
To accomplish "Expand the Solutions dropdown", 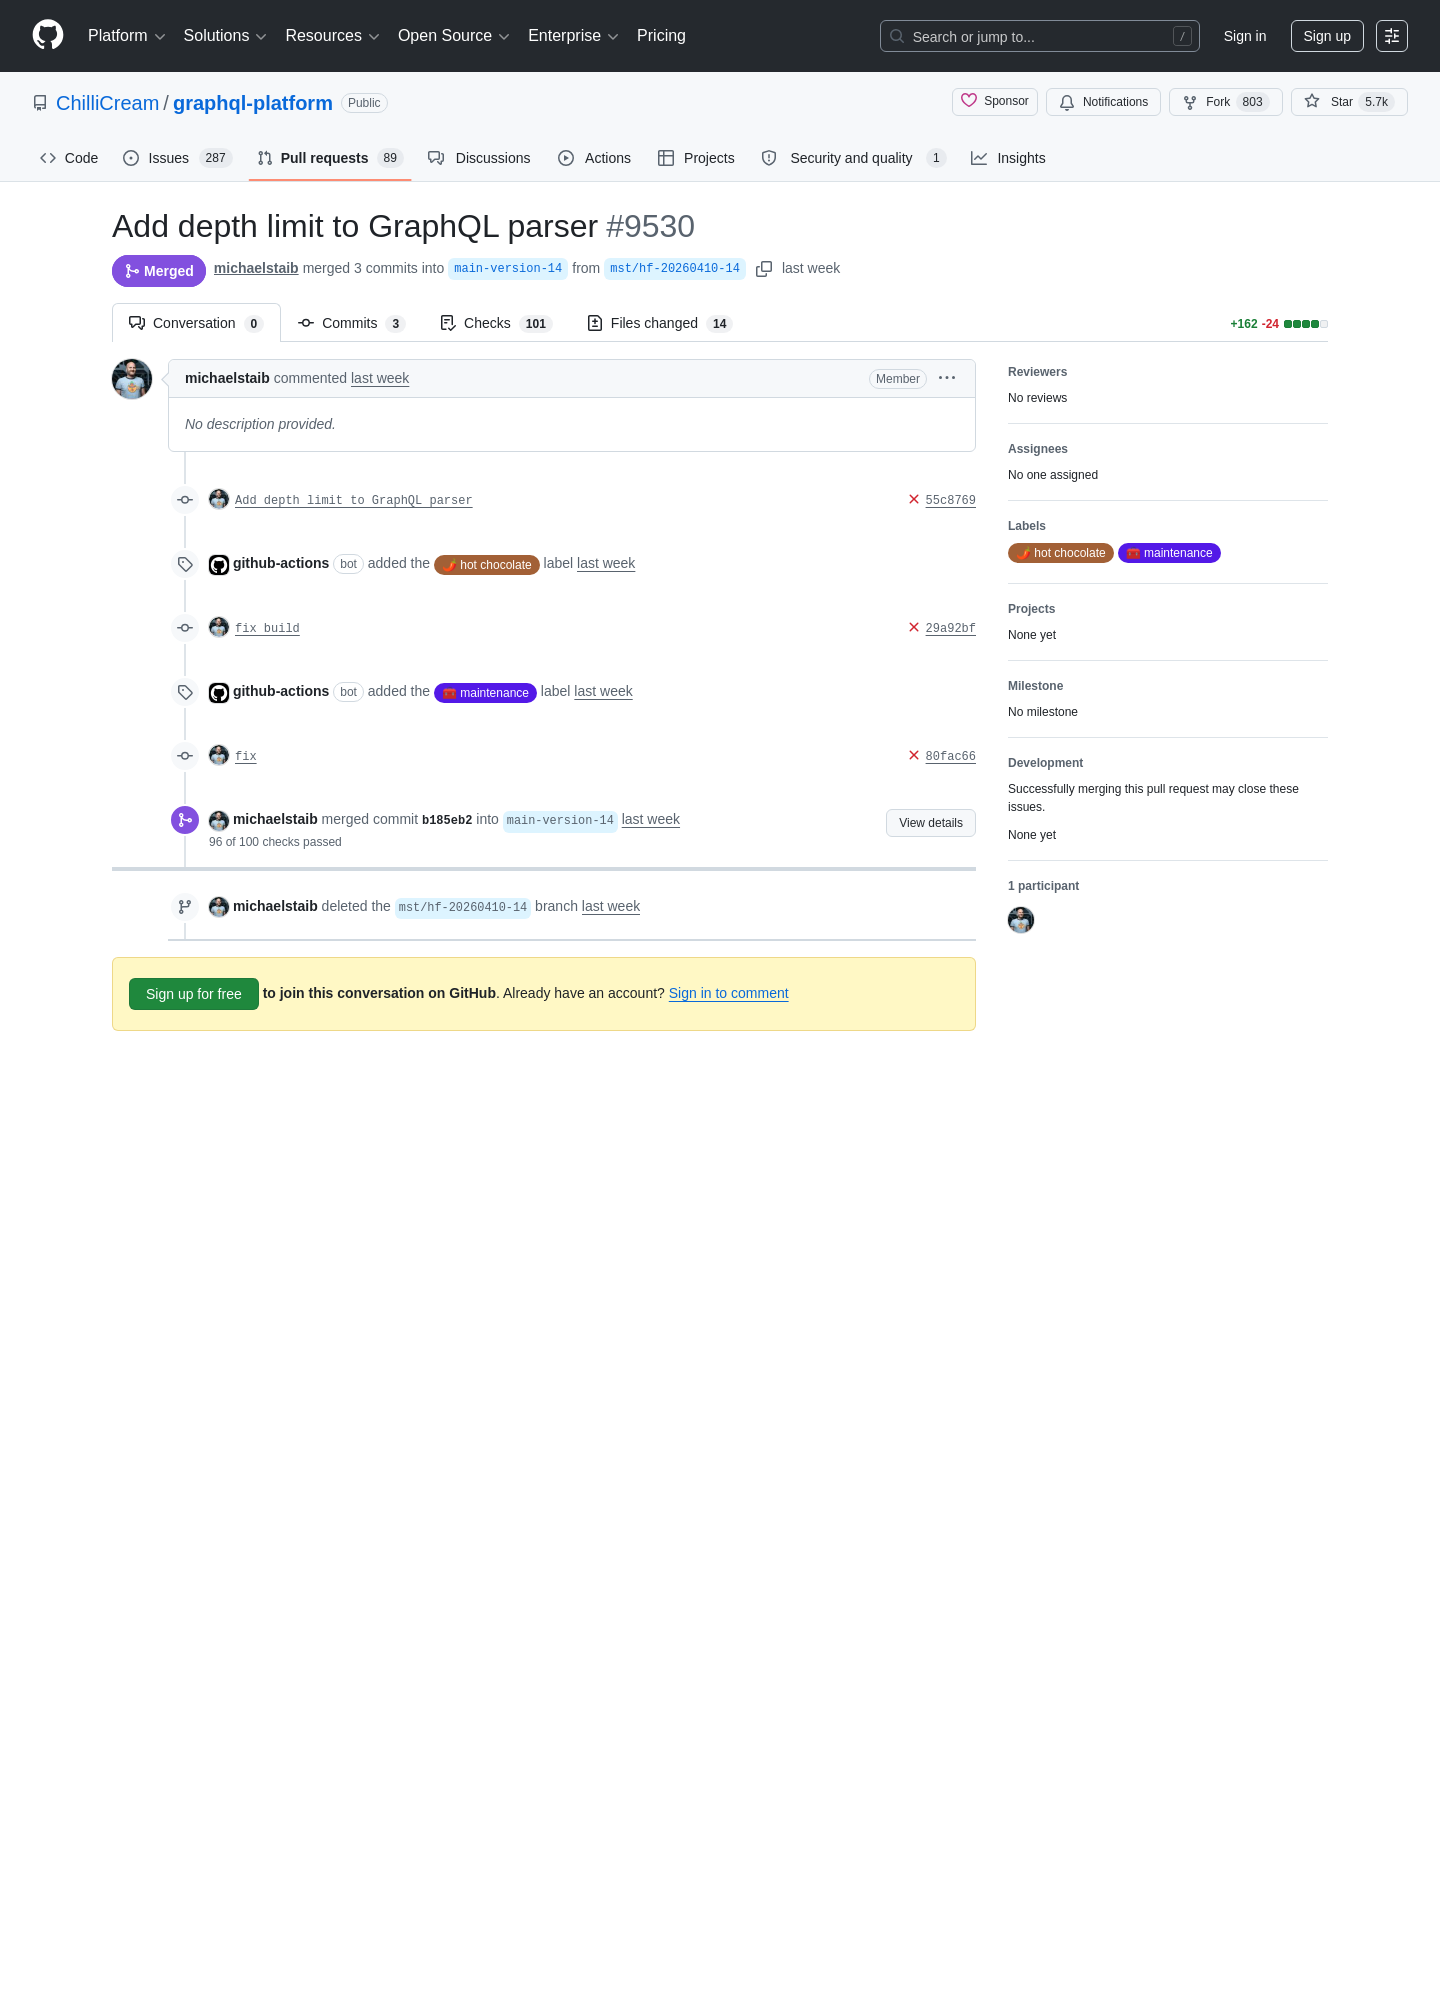I will pos(225,36).
